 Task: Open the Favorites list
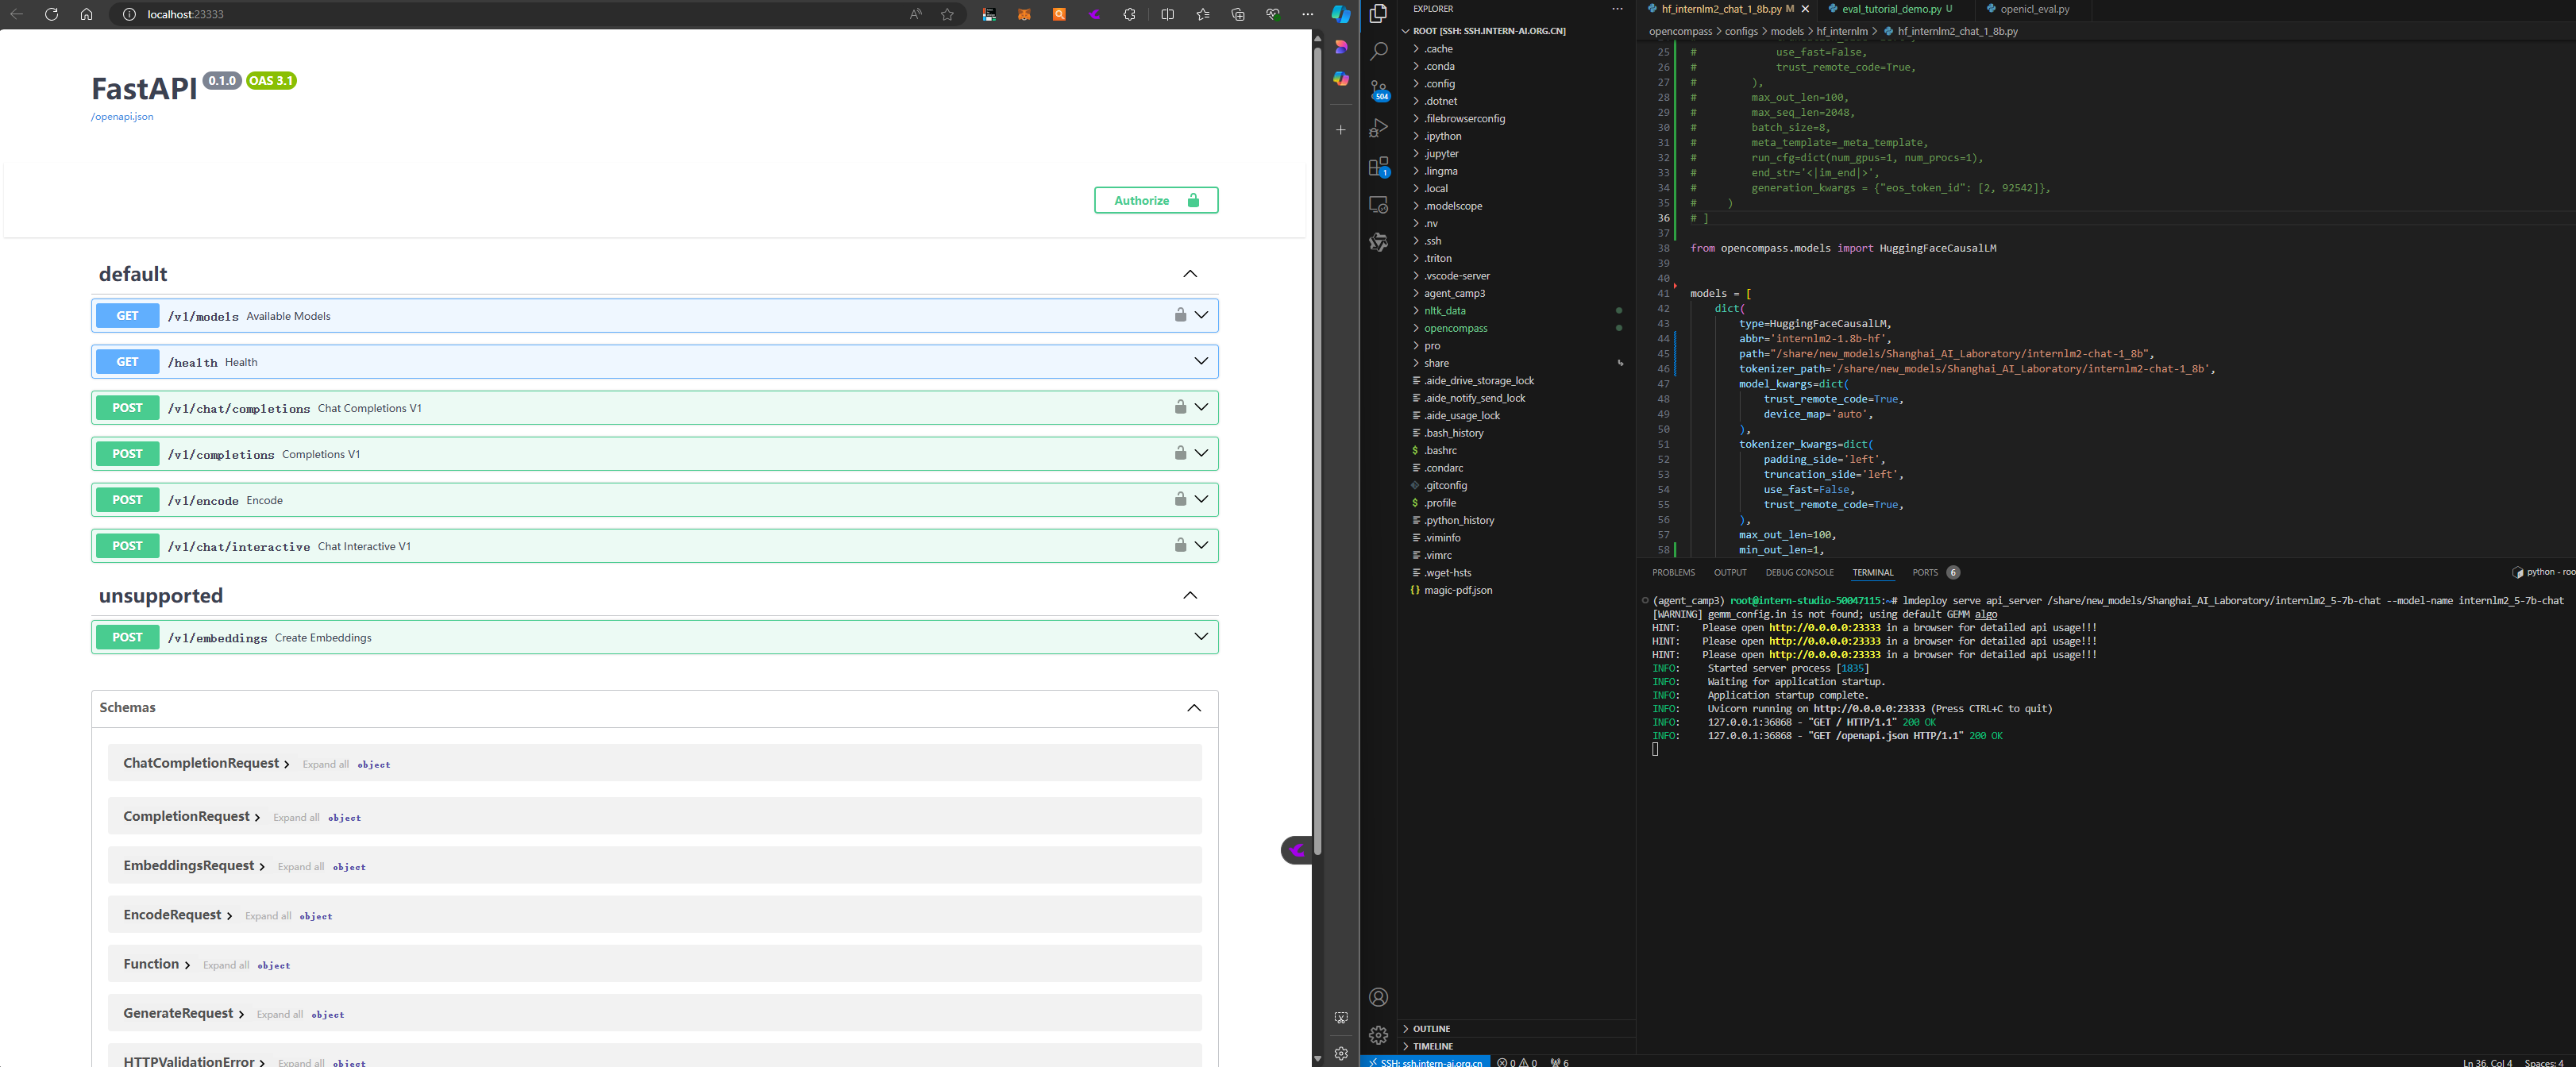pyautogui.click(x=1203, y=14)
